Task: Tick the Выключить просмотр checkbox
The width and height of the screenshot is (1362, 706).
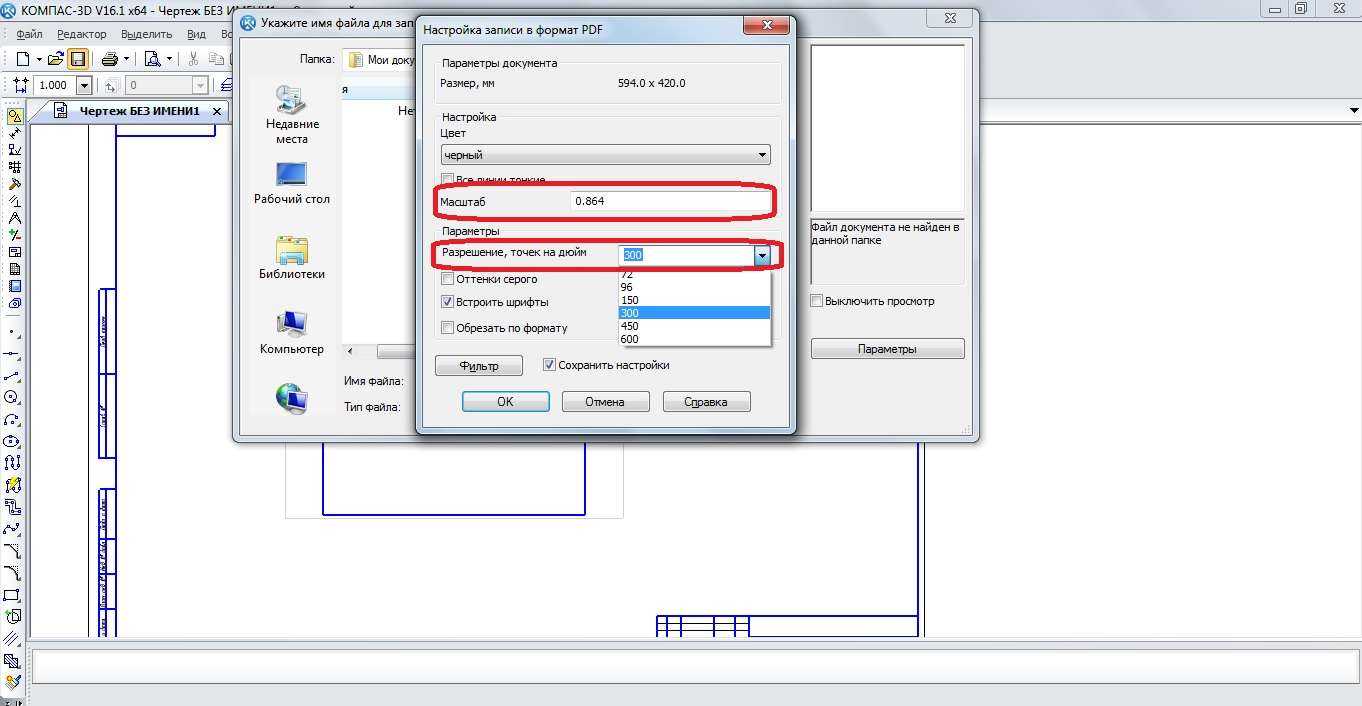Action: [817, 301]
